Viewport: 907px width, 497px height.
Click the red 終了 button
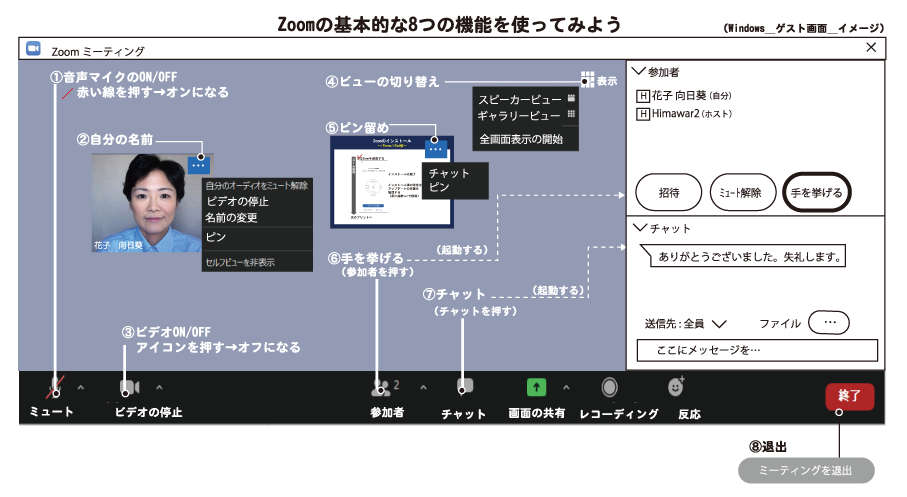tap(849, 395)
